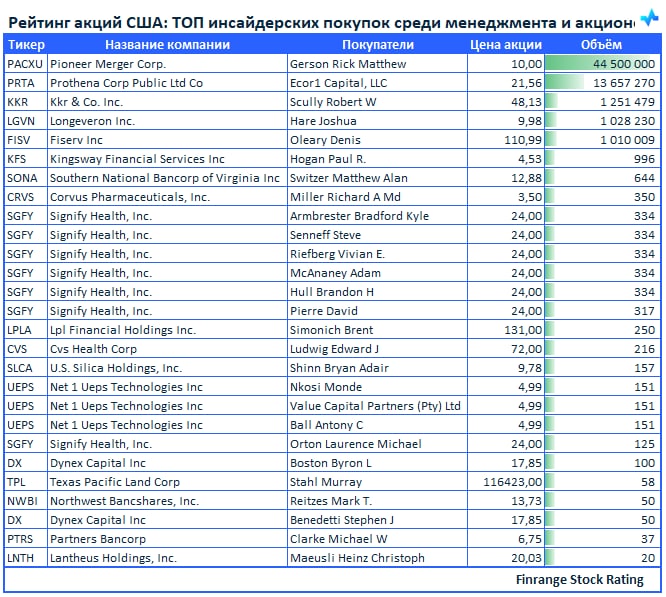Click buyer 'McAnaney Adam'
The width and height of the screenshot is (666, 597).
pos(335,273)
